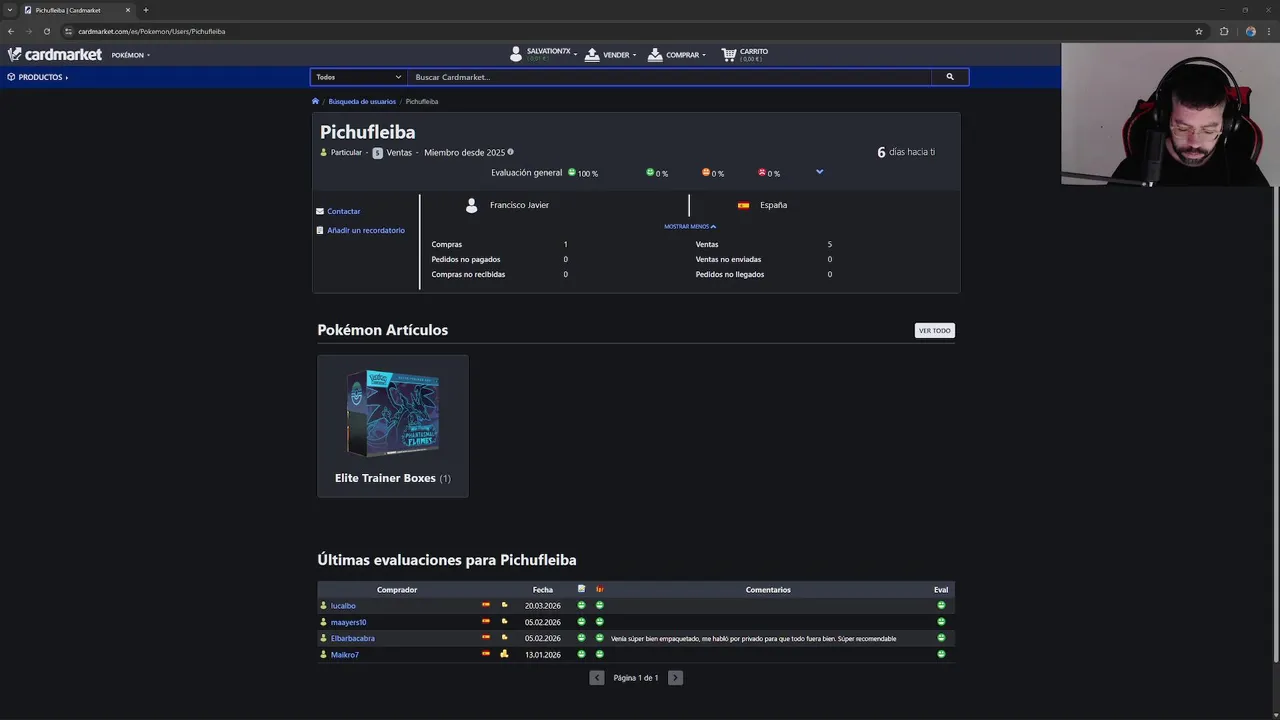Image resolution: width=1280 pixels, height=720 pixels.
Task: Click the packaging column header icon
Action: (x=600, y=589)
